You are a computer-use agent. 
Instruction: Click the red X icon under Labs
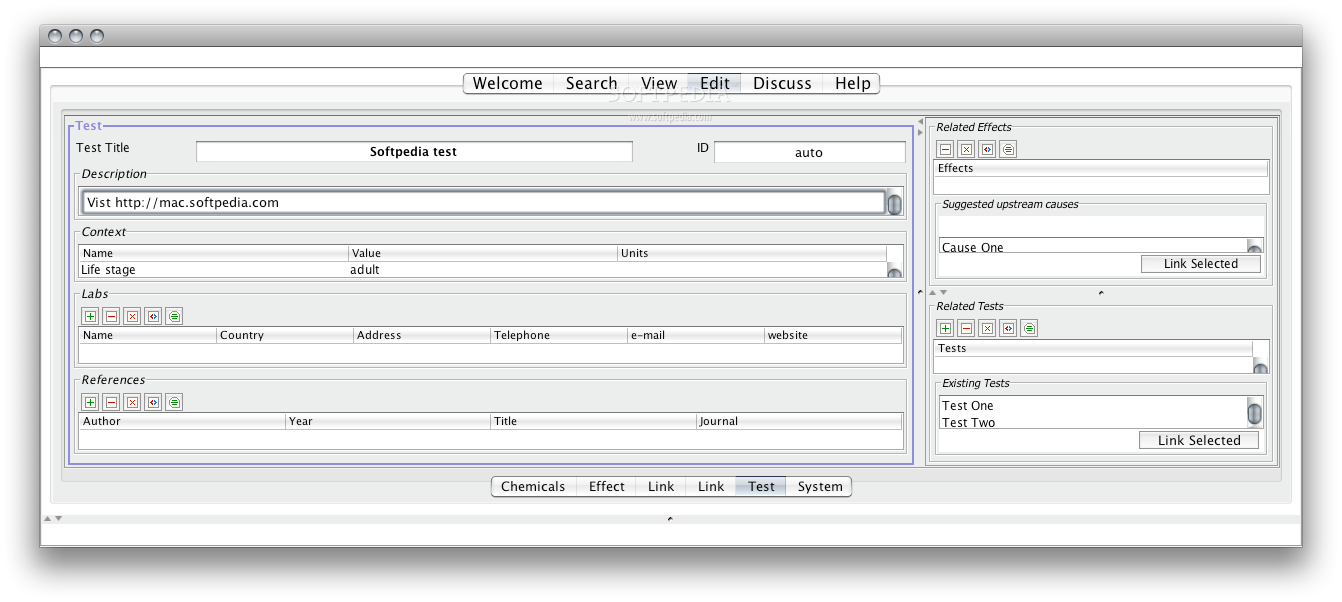[132, 316]
